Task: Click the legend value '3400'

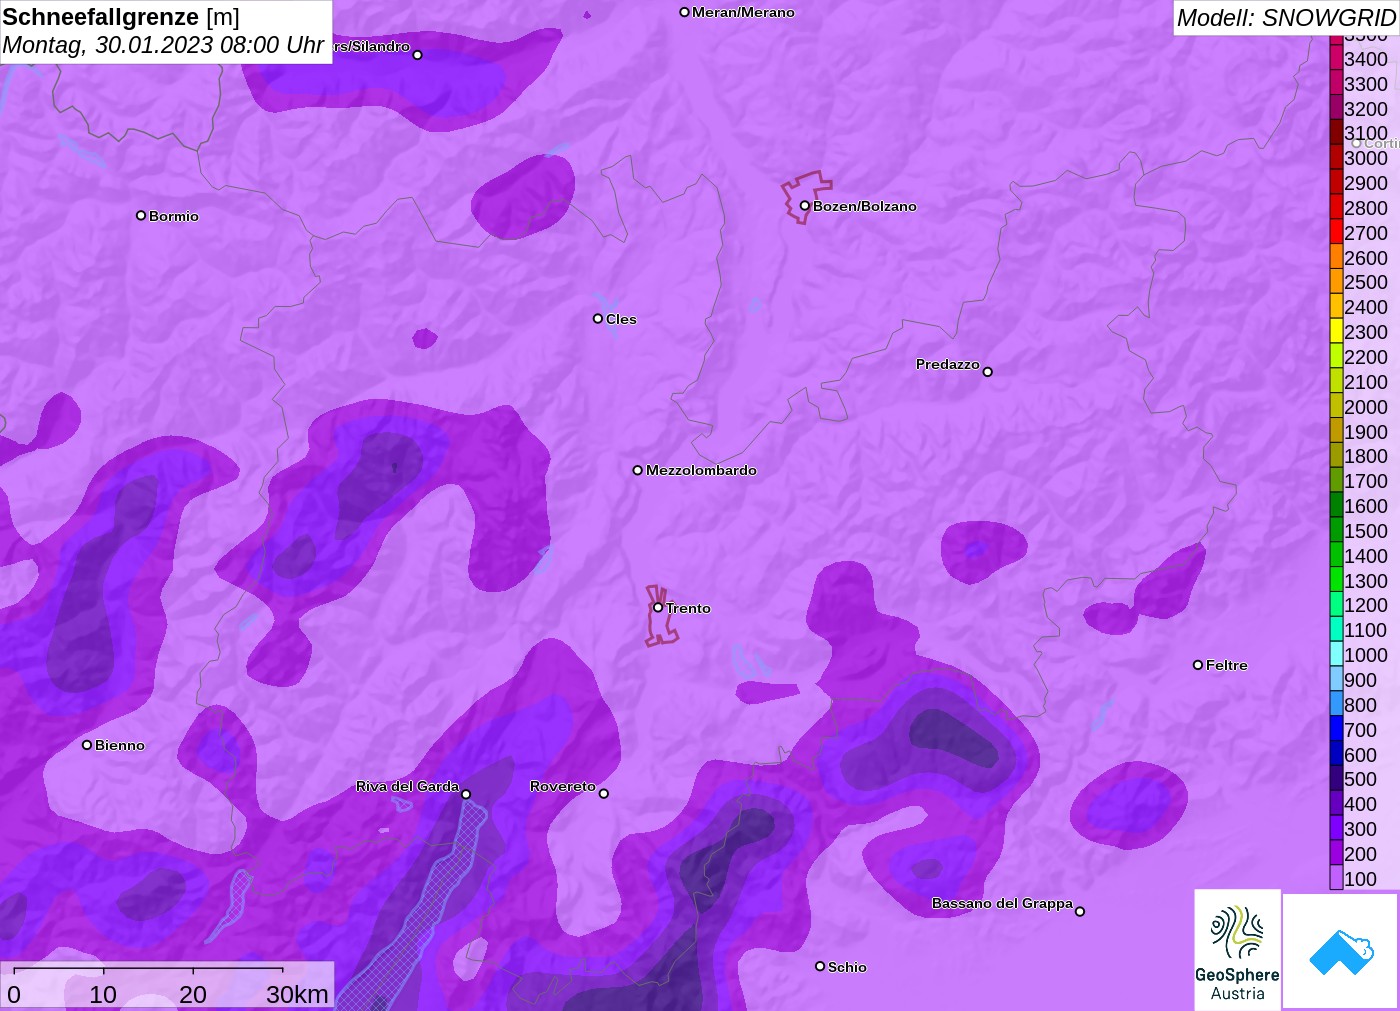Action: pyautogui.click(x=1366, y=59)
